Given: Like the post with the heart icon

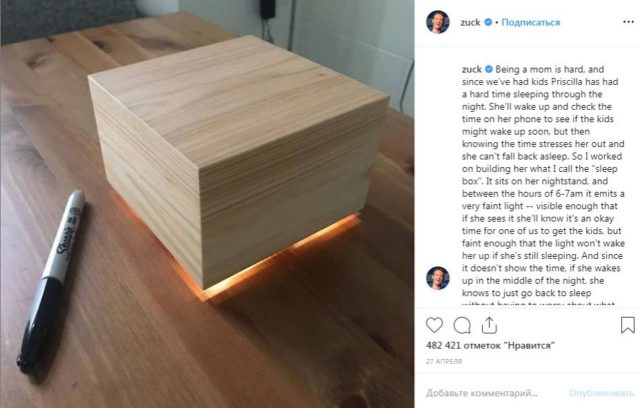Looking at the screenshot, I should (x=434, y=325).
